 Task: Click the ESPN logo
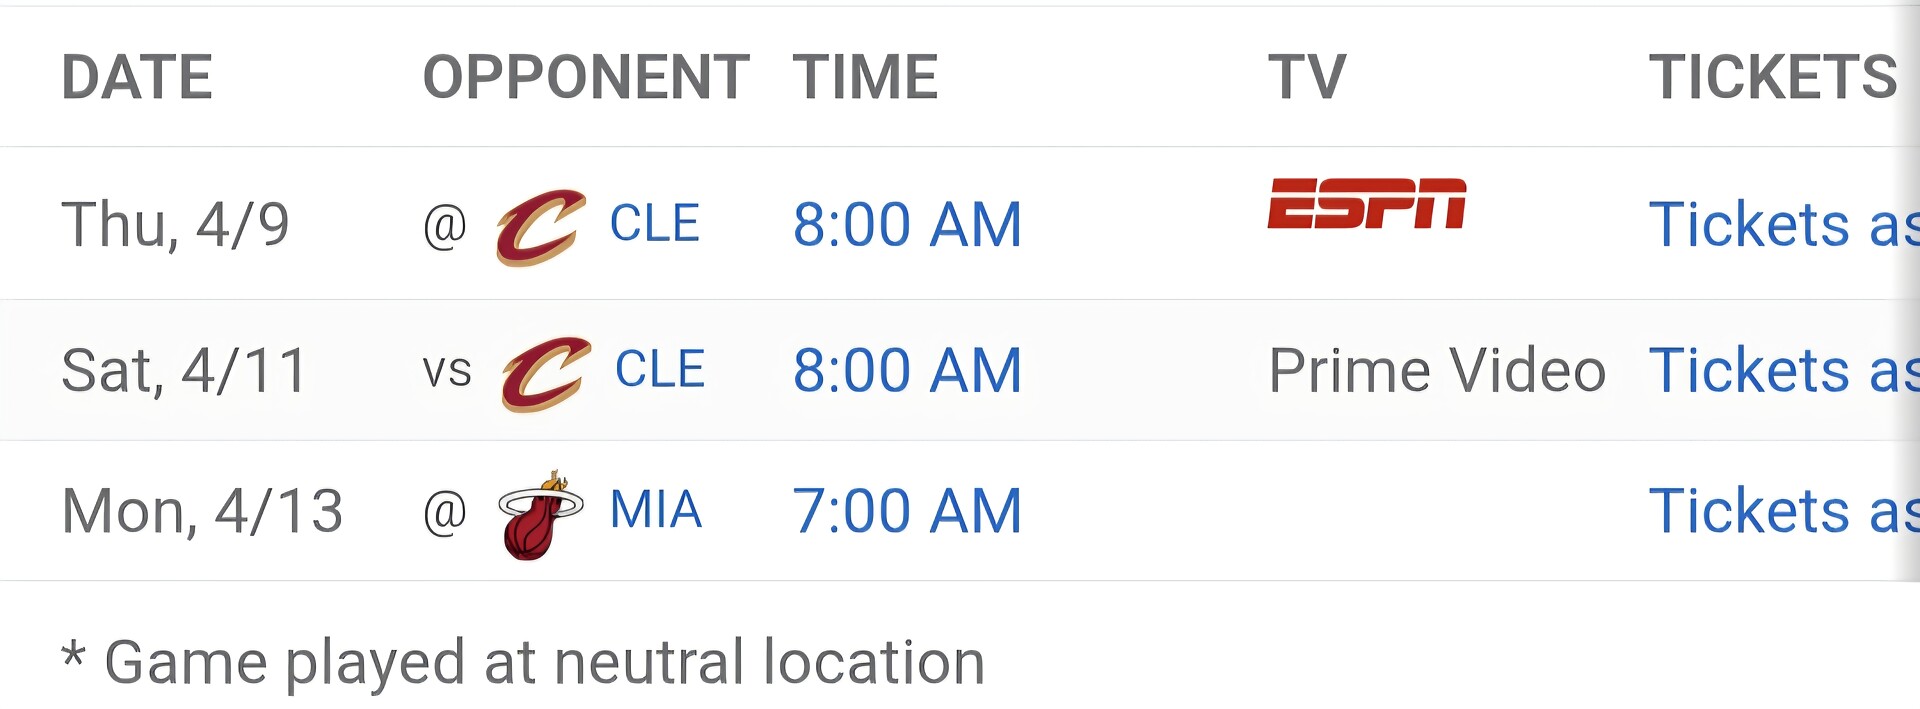(1367, 203)
